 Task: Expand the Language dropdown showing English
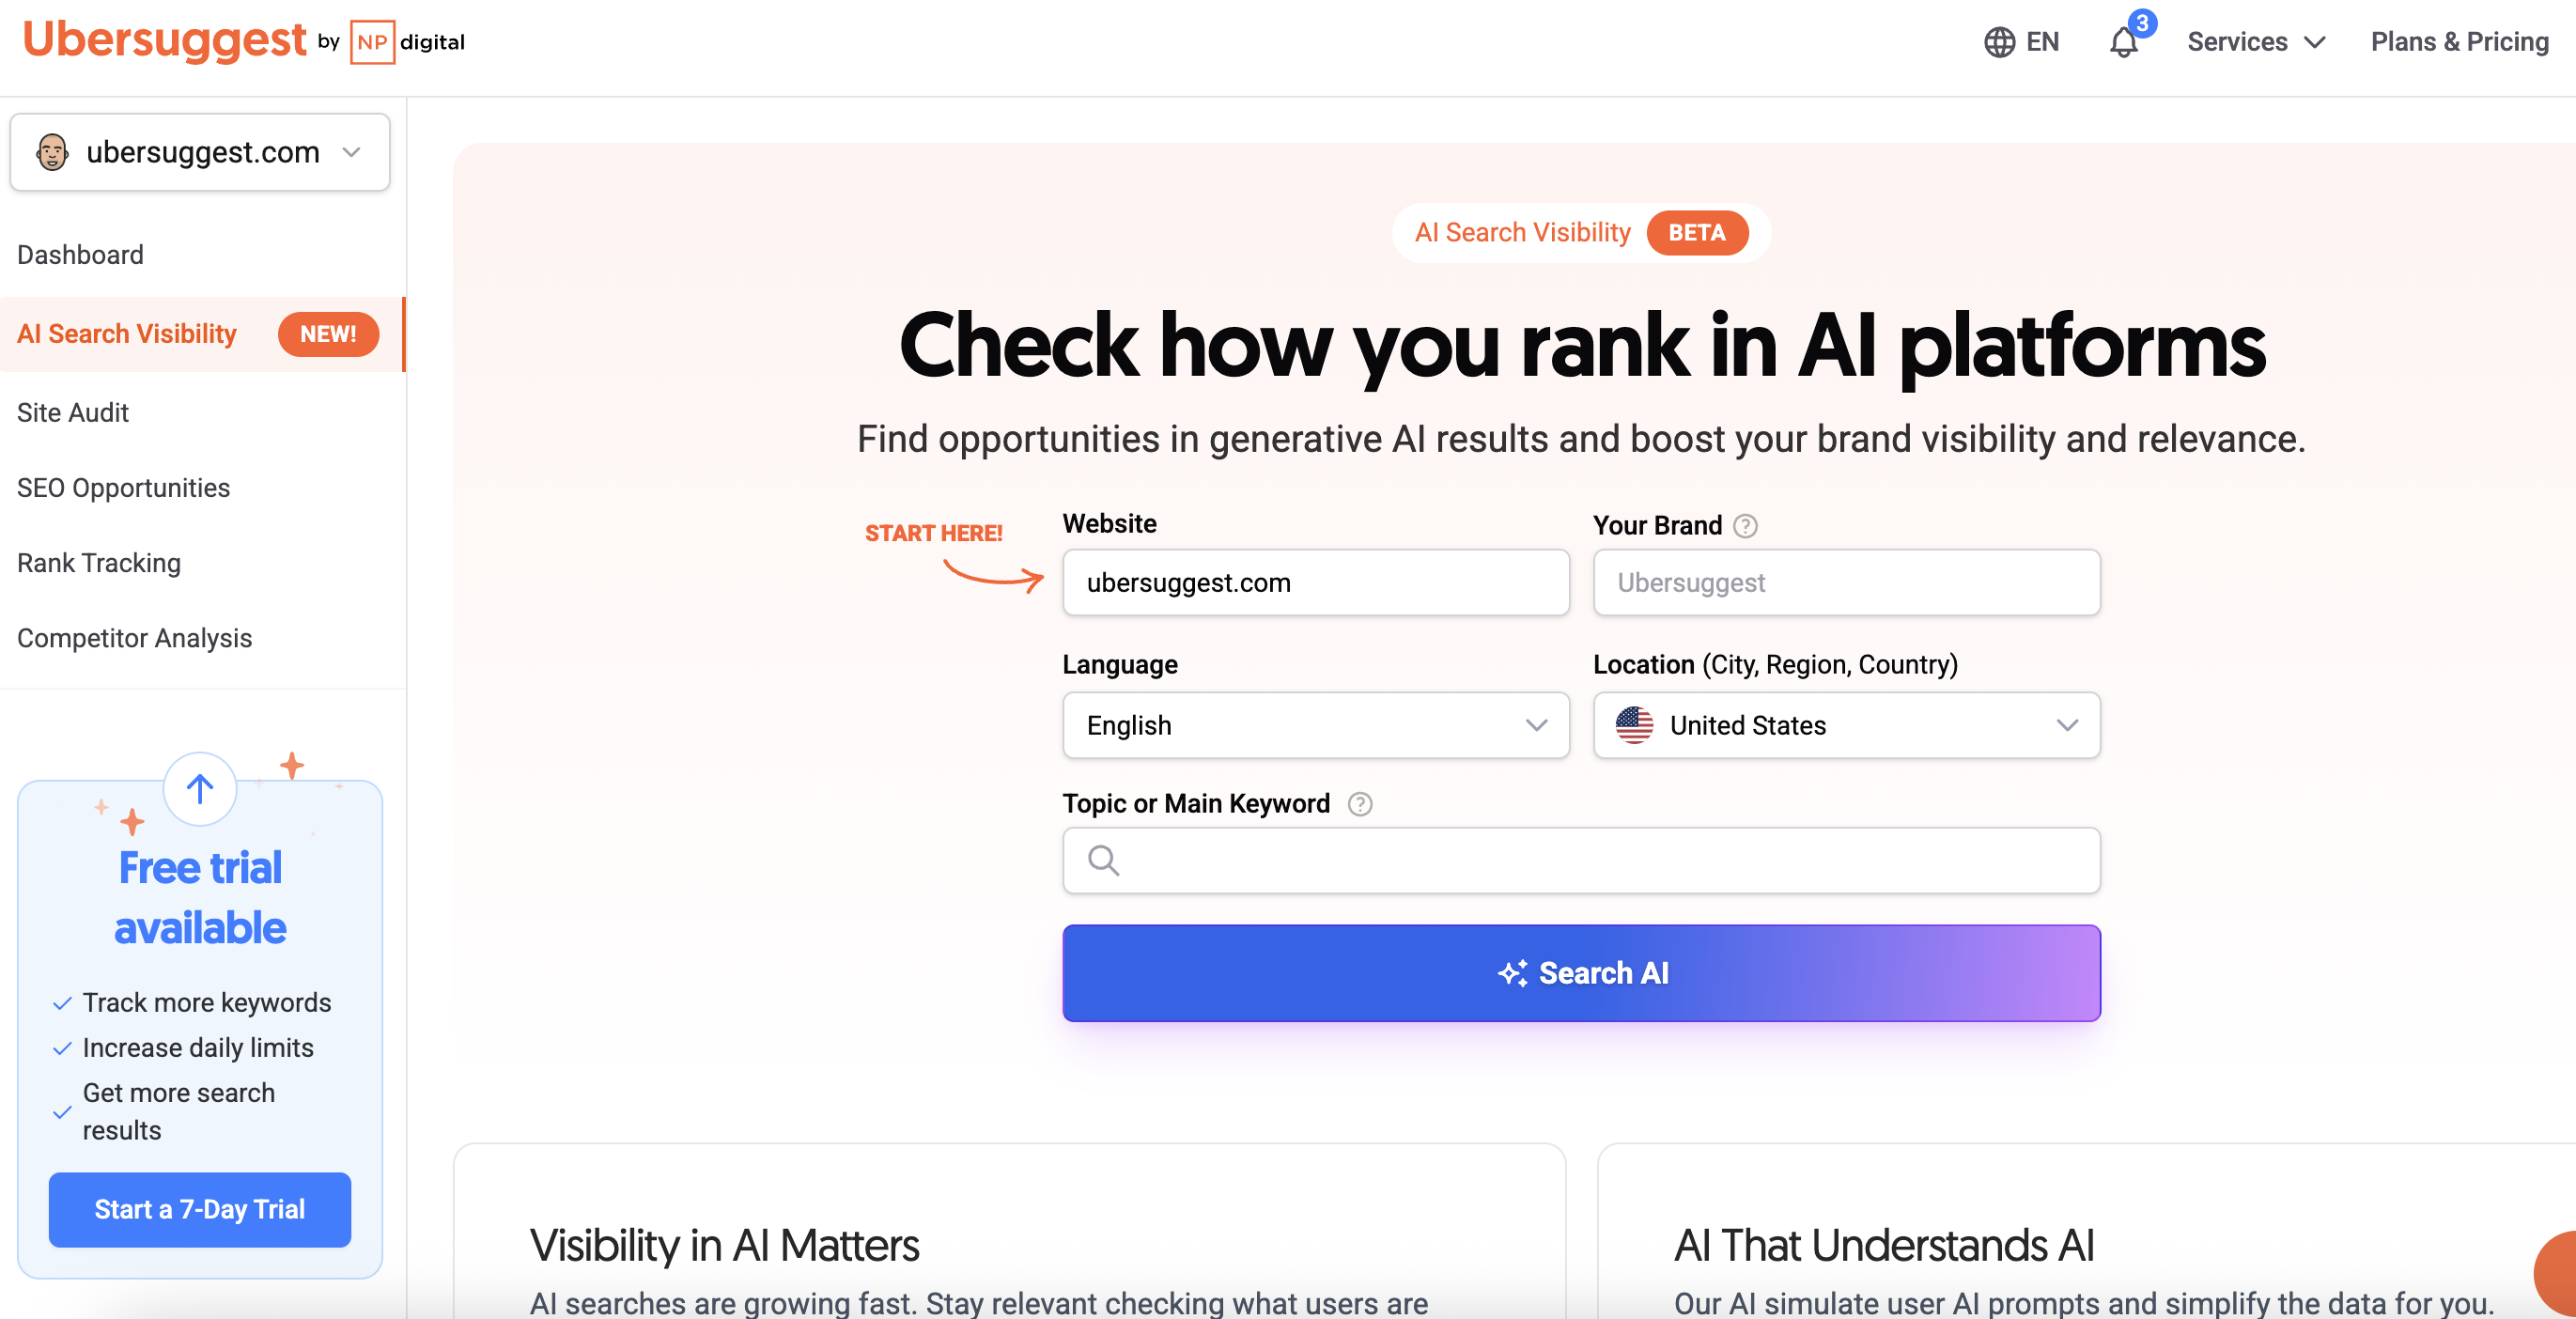point(1315,725)
